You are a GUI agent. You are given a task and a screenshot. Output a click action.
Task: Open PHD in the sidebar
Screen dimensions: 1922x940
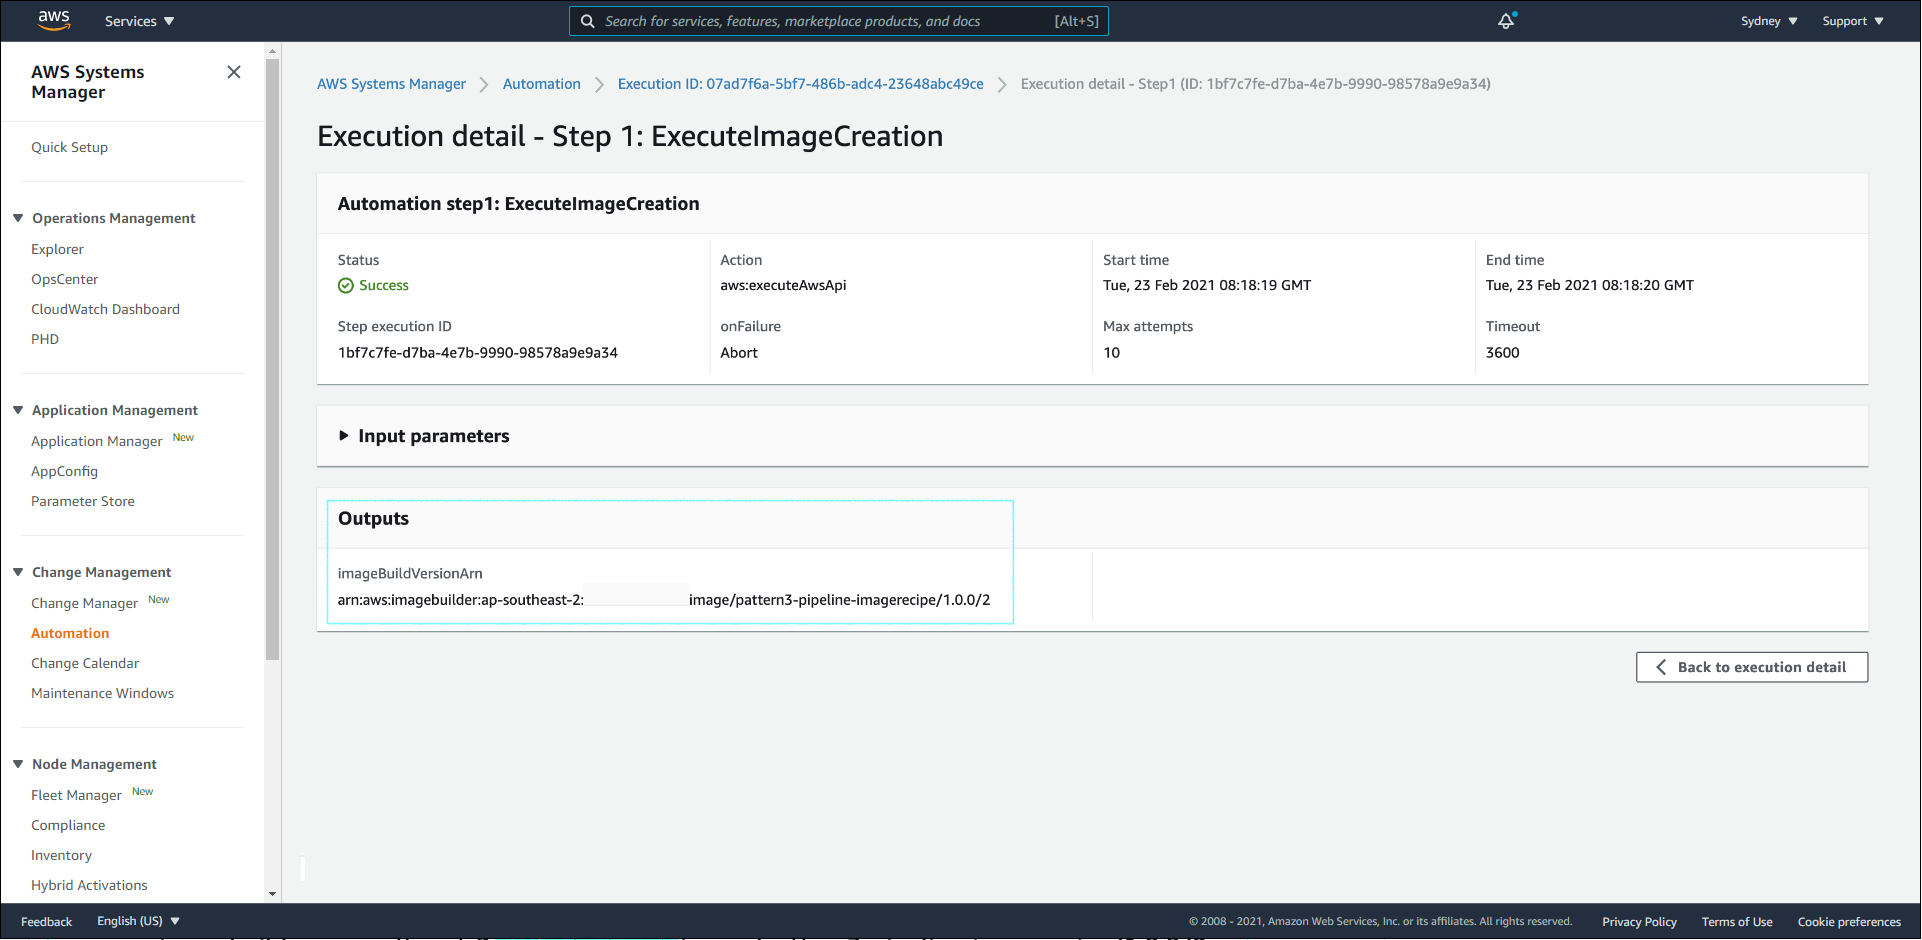[x=45, y=339]
